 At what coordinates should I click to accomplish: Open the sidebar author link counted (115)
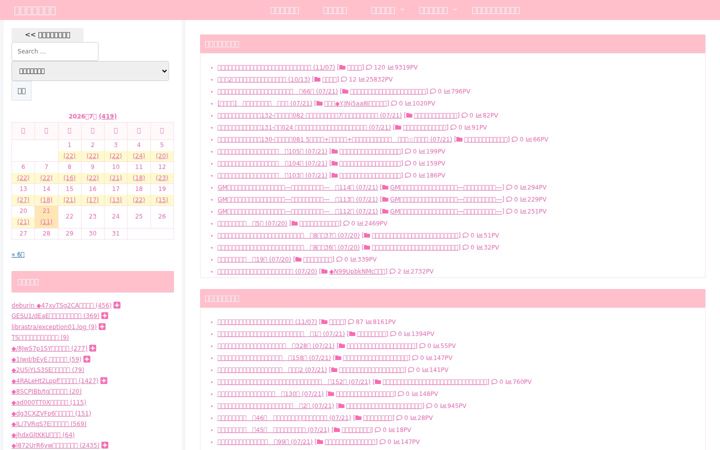49,402
